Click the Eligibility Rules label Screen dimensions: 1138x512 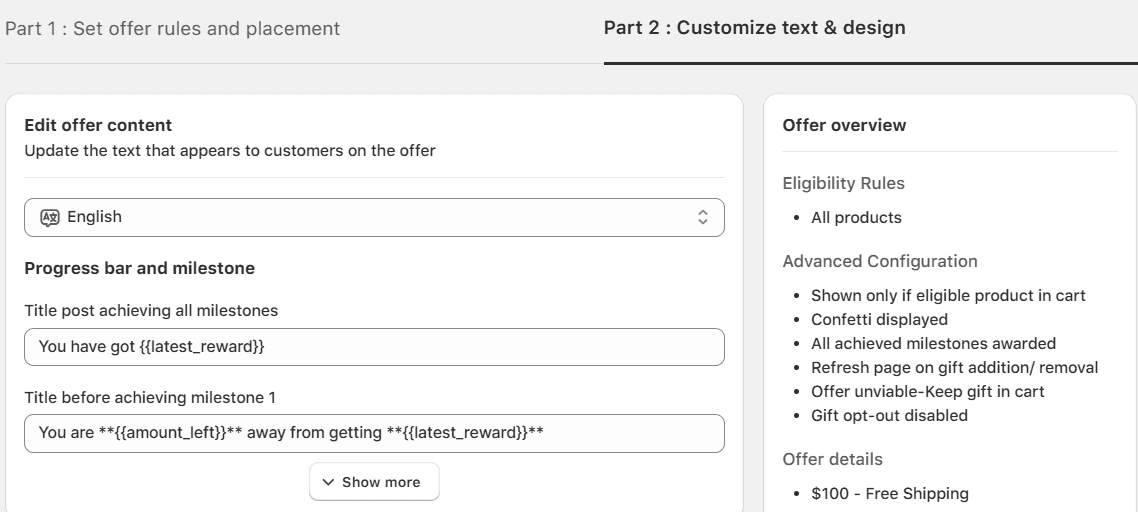tap(843, 183)
